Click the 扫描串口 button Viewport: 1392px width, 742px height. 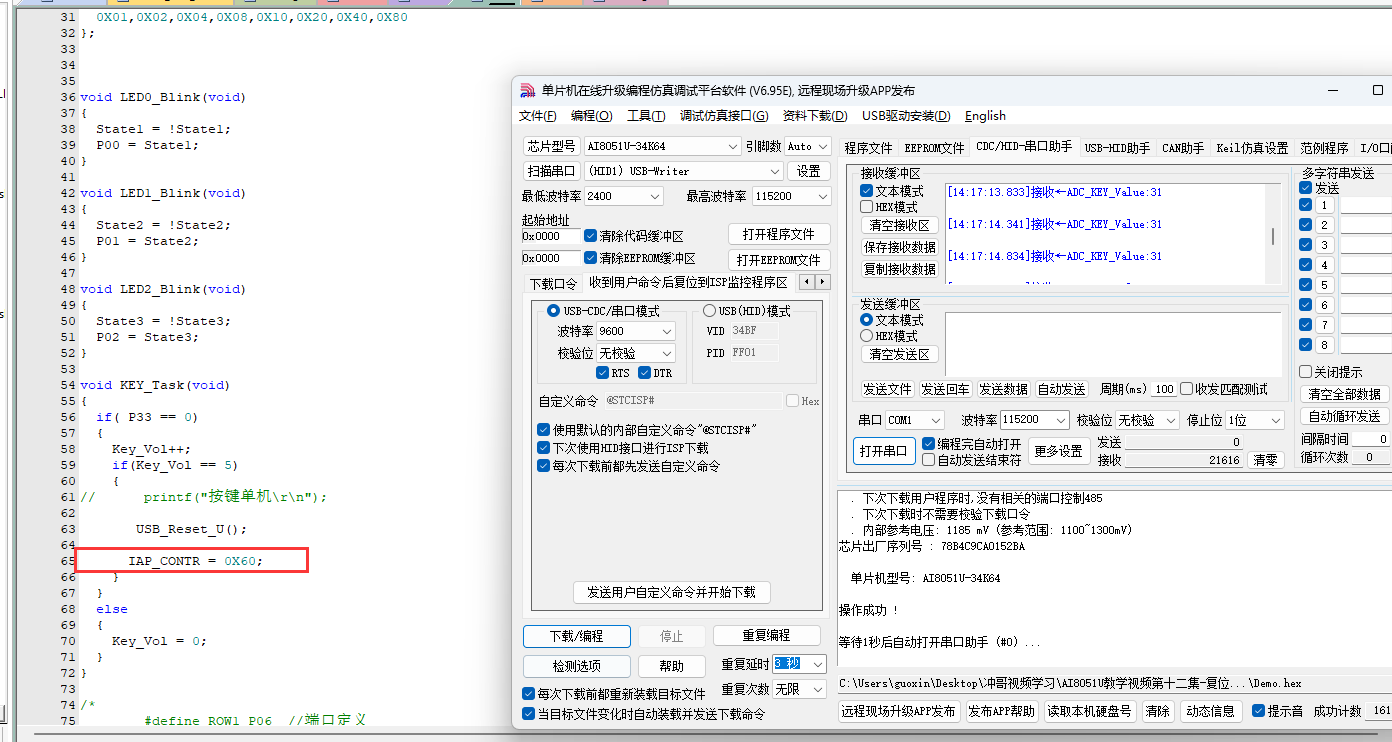pyautogui.click(x=552, y=171)
